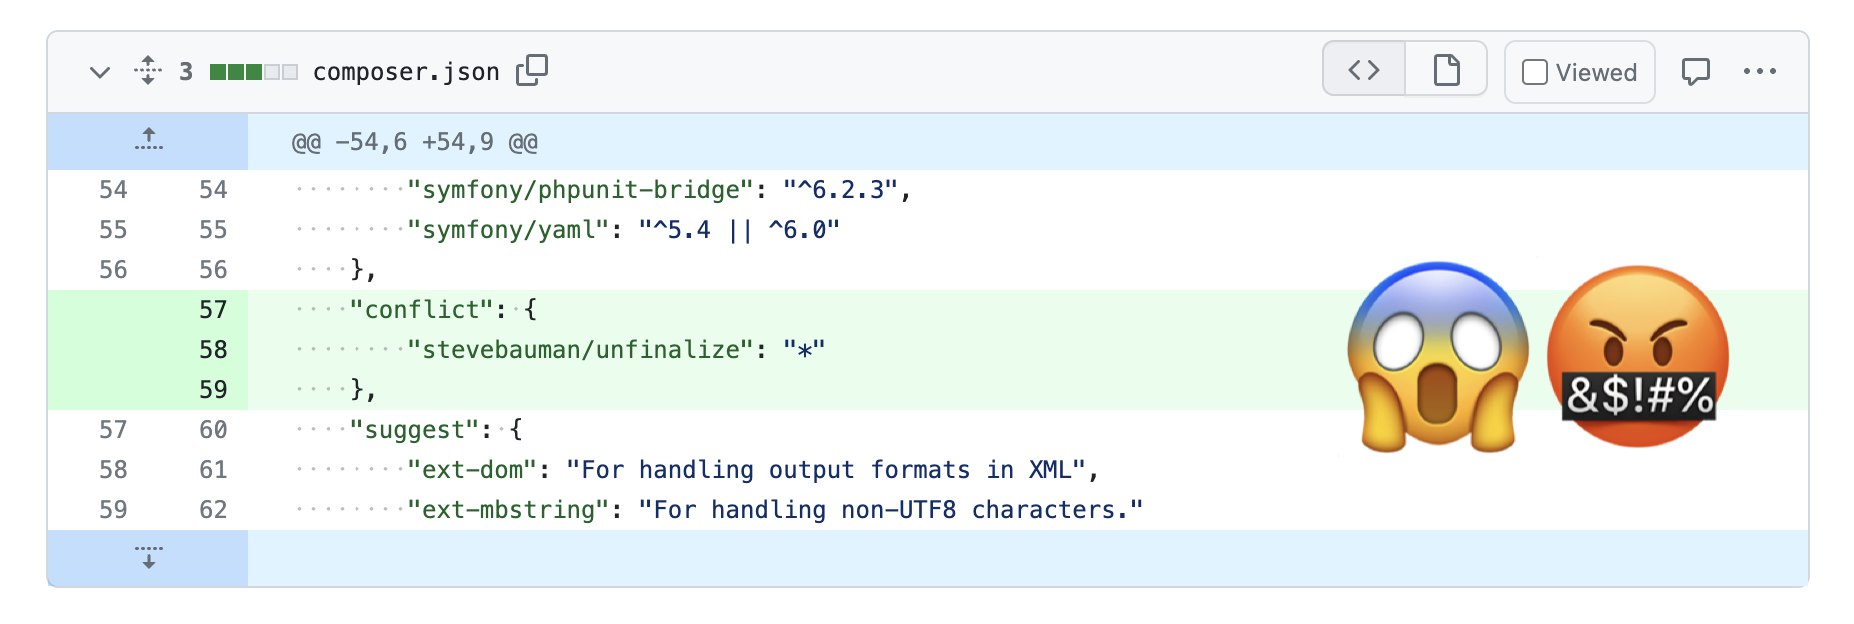
Task: Click the scared face emoji
Action: coord(1438,357)
